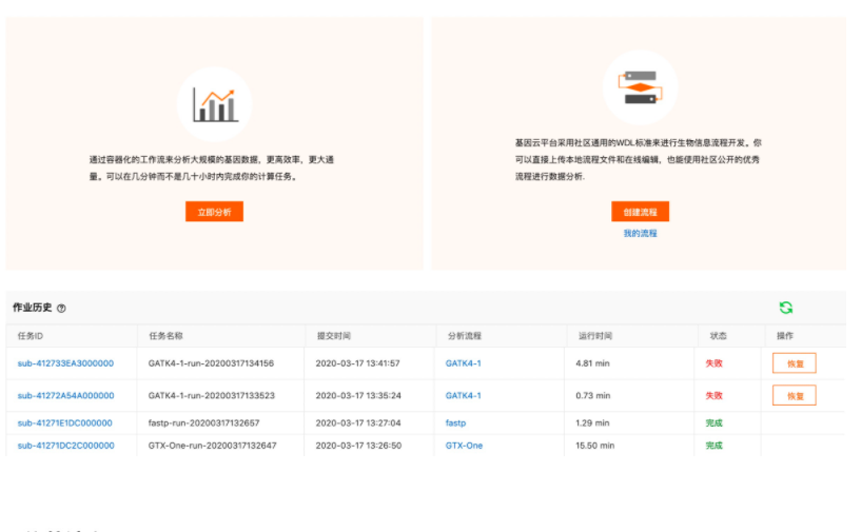Open task sub-41272A54A000000

65,395
